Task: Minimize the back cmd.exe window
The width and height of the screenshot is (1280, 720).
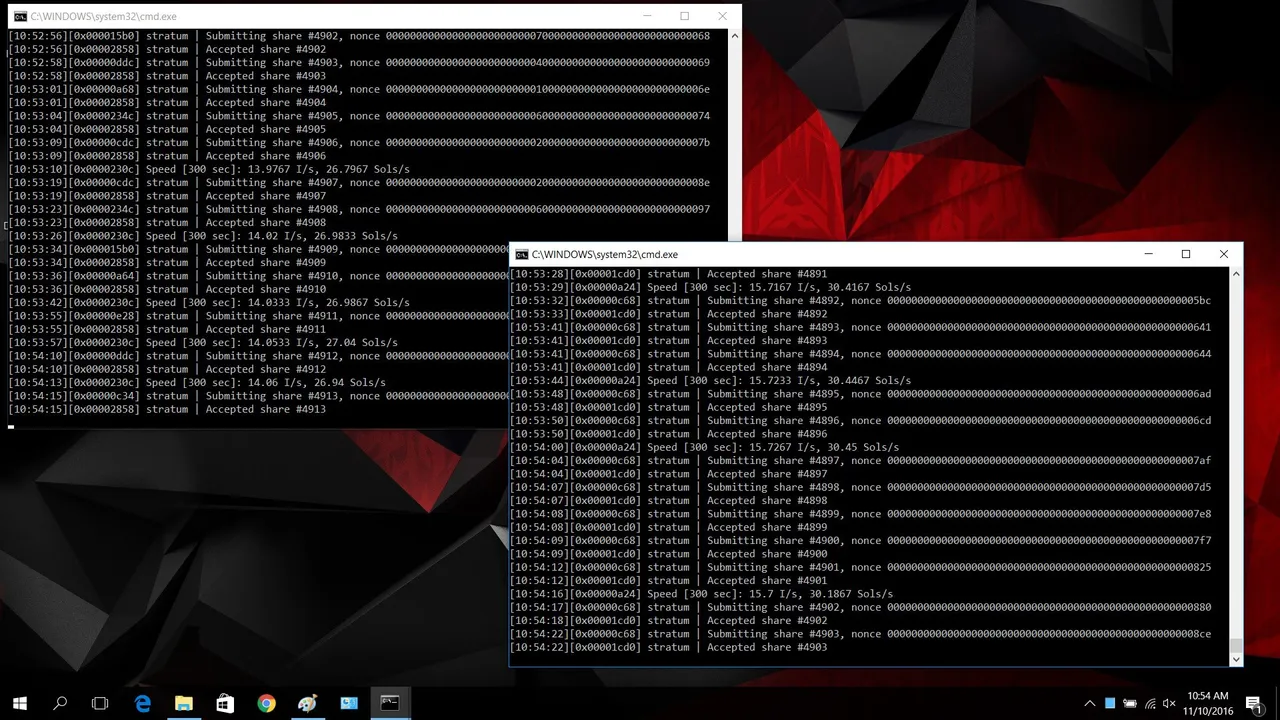Action: pos(646,16)
